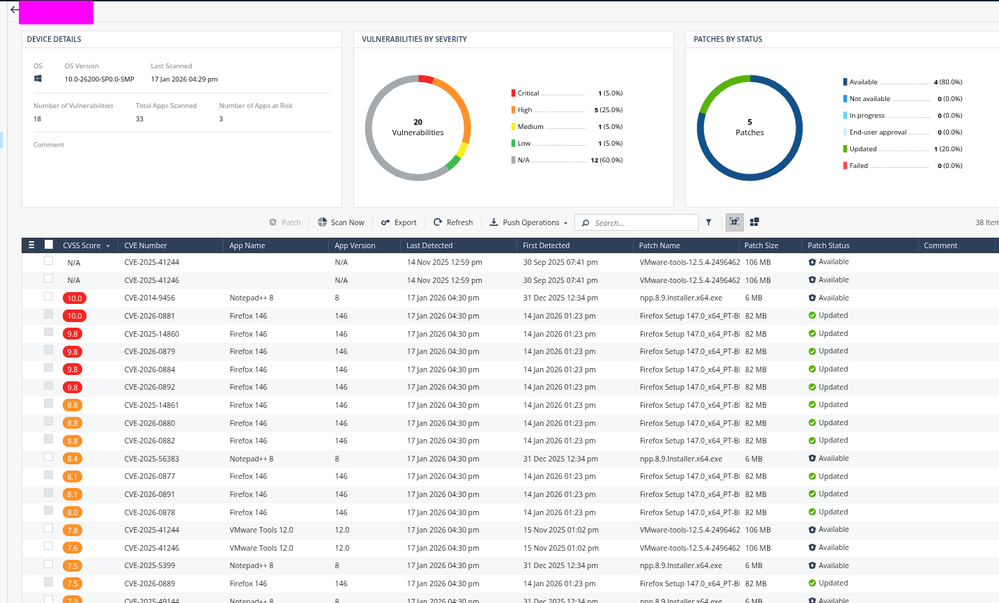Click the yellow Medium legend swatch
The width and height of the screenshot is (999, 603).
click(x=513, y=126)
